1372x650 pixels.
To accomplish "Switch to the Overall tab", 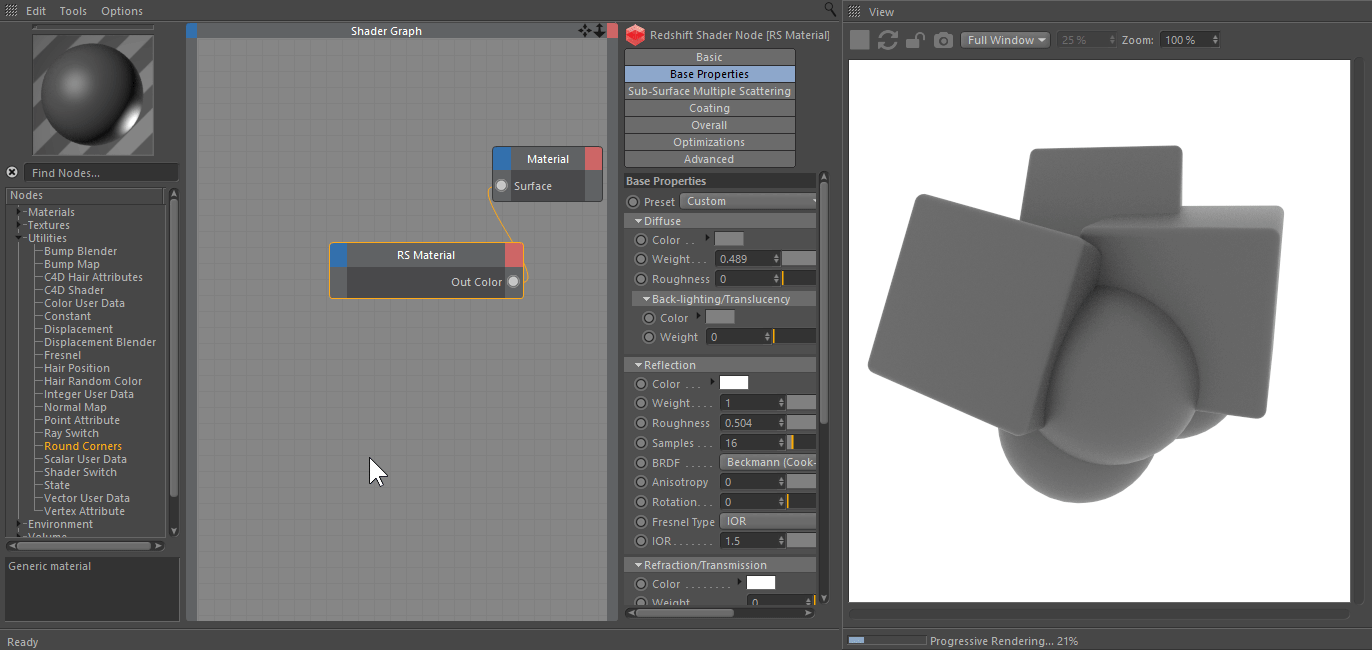I will [709, 125].
